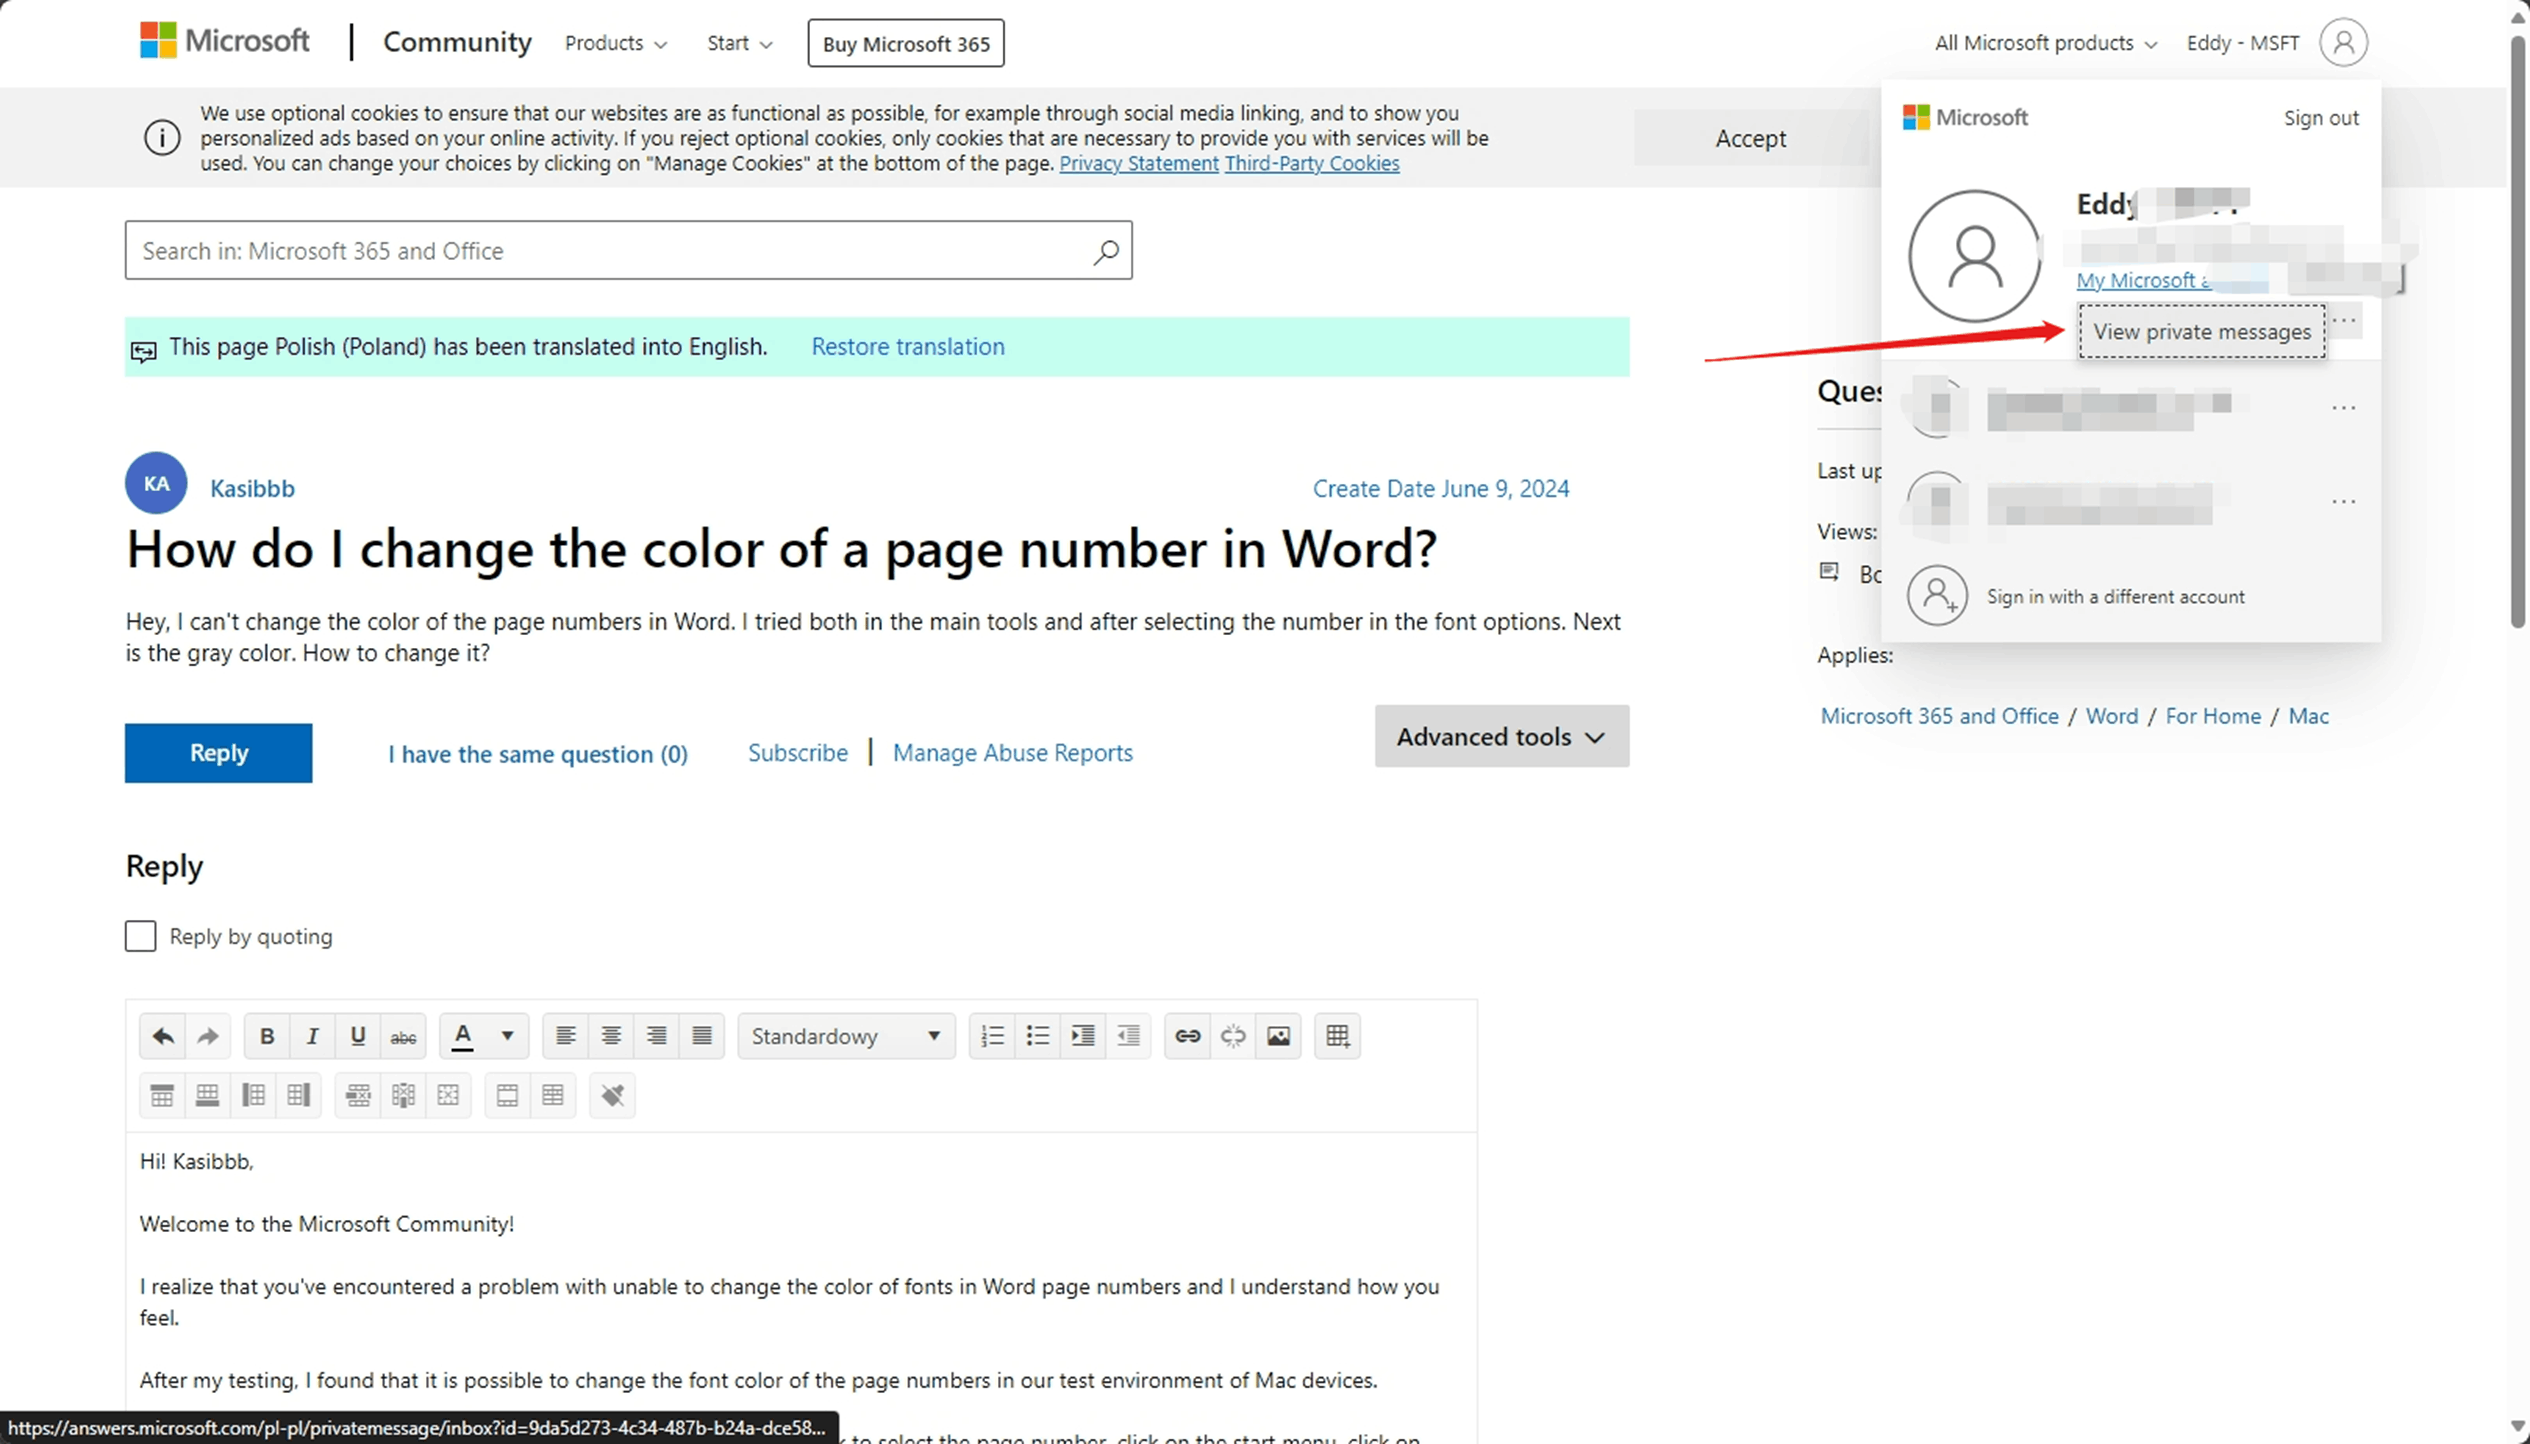This screenshot has height=1444, width=2530.
Task: Click into the reply text editor body
Action: click(801, 1288)
